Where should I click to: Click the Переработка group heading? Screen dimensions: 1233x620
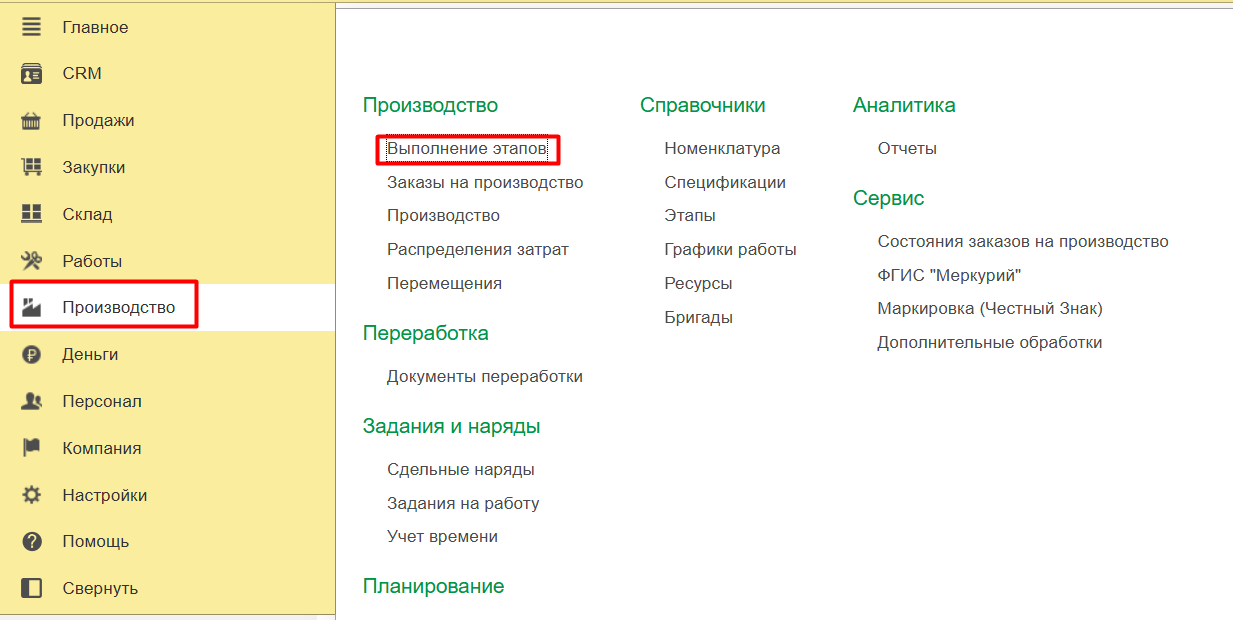426,333
